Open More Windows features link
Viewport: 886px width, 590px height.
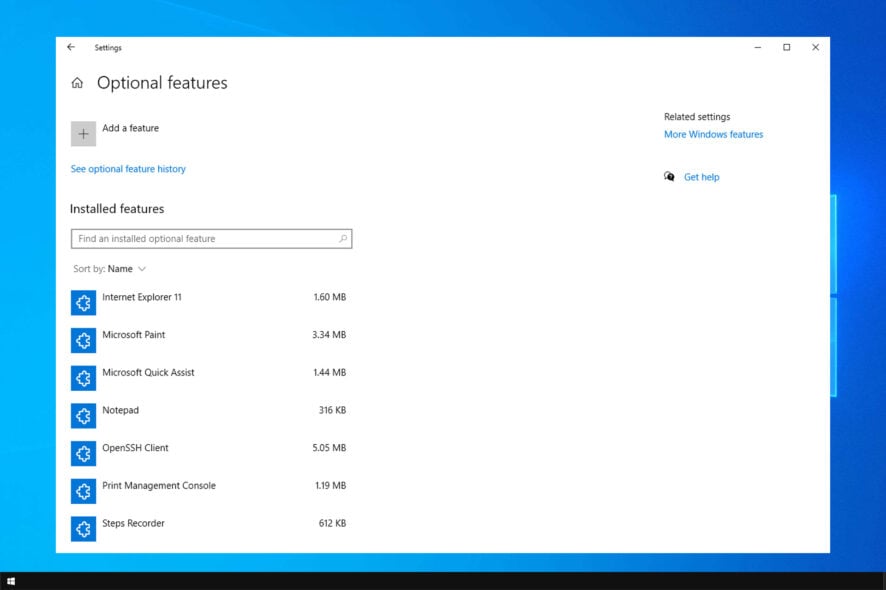[x=713, y=135]
